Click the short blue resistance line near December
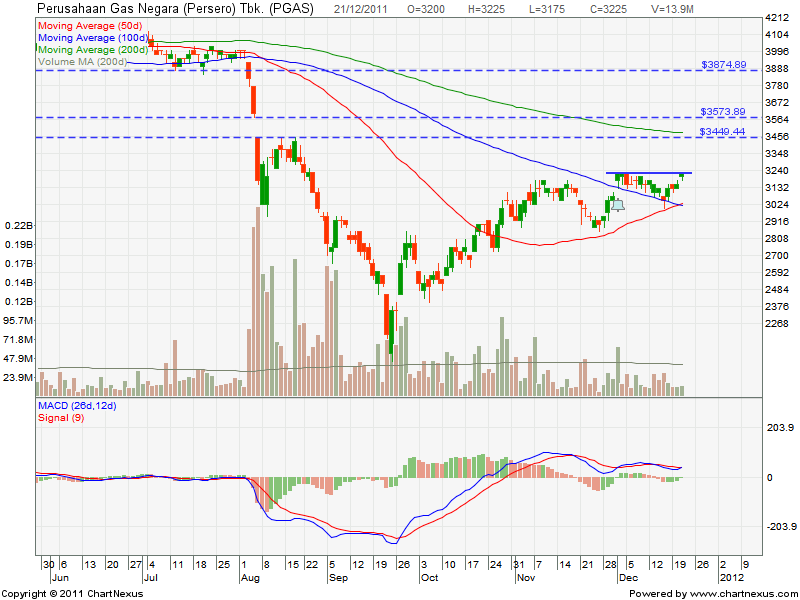The width and height of the screenshot is (800, 600). point(648,174)
